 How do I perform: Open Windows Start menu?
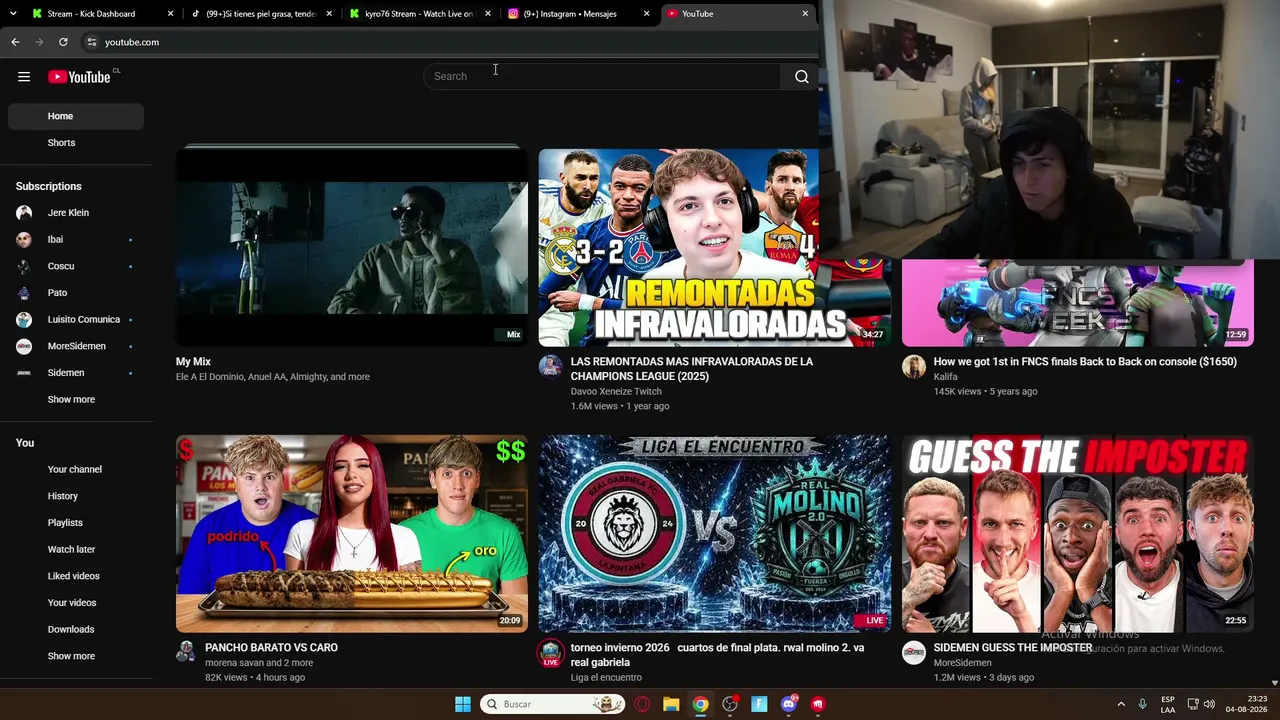(463, 704)
